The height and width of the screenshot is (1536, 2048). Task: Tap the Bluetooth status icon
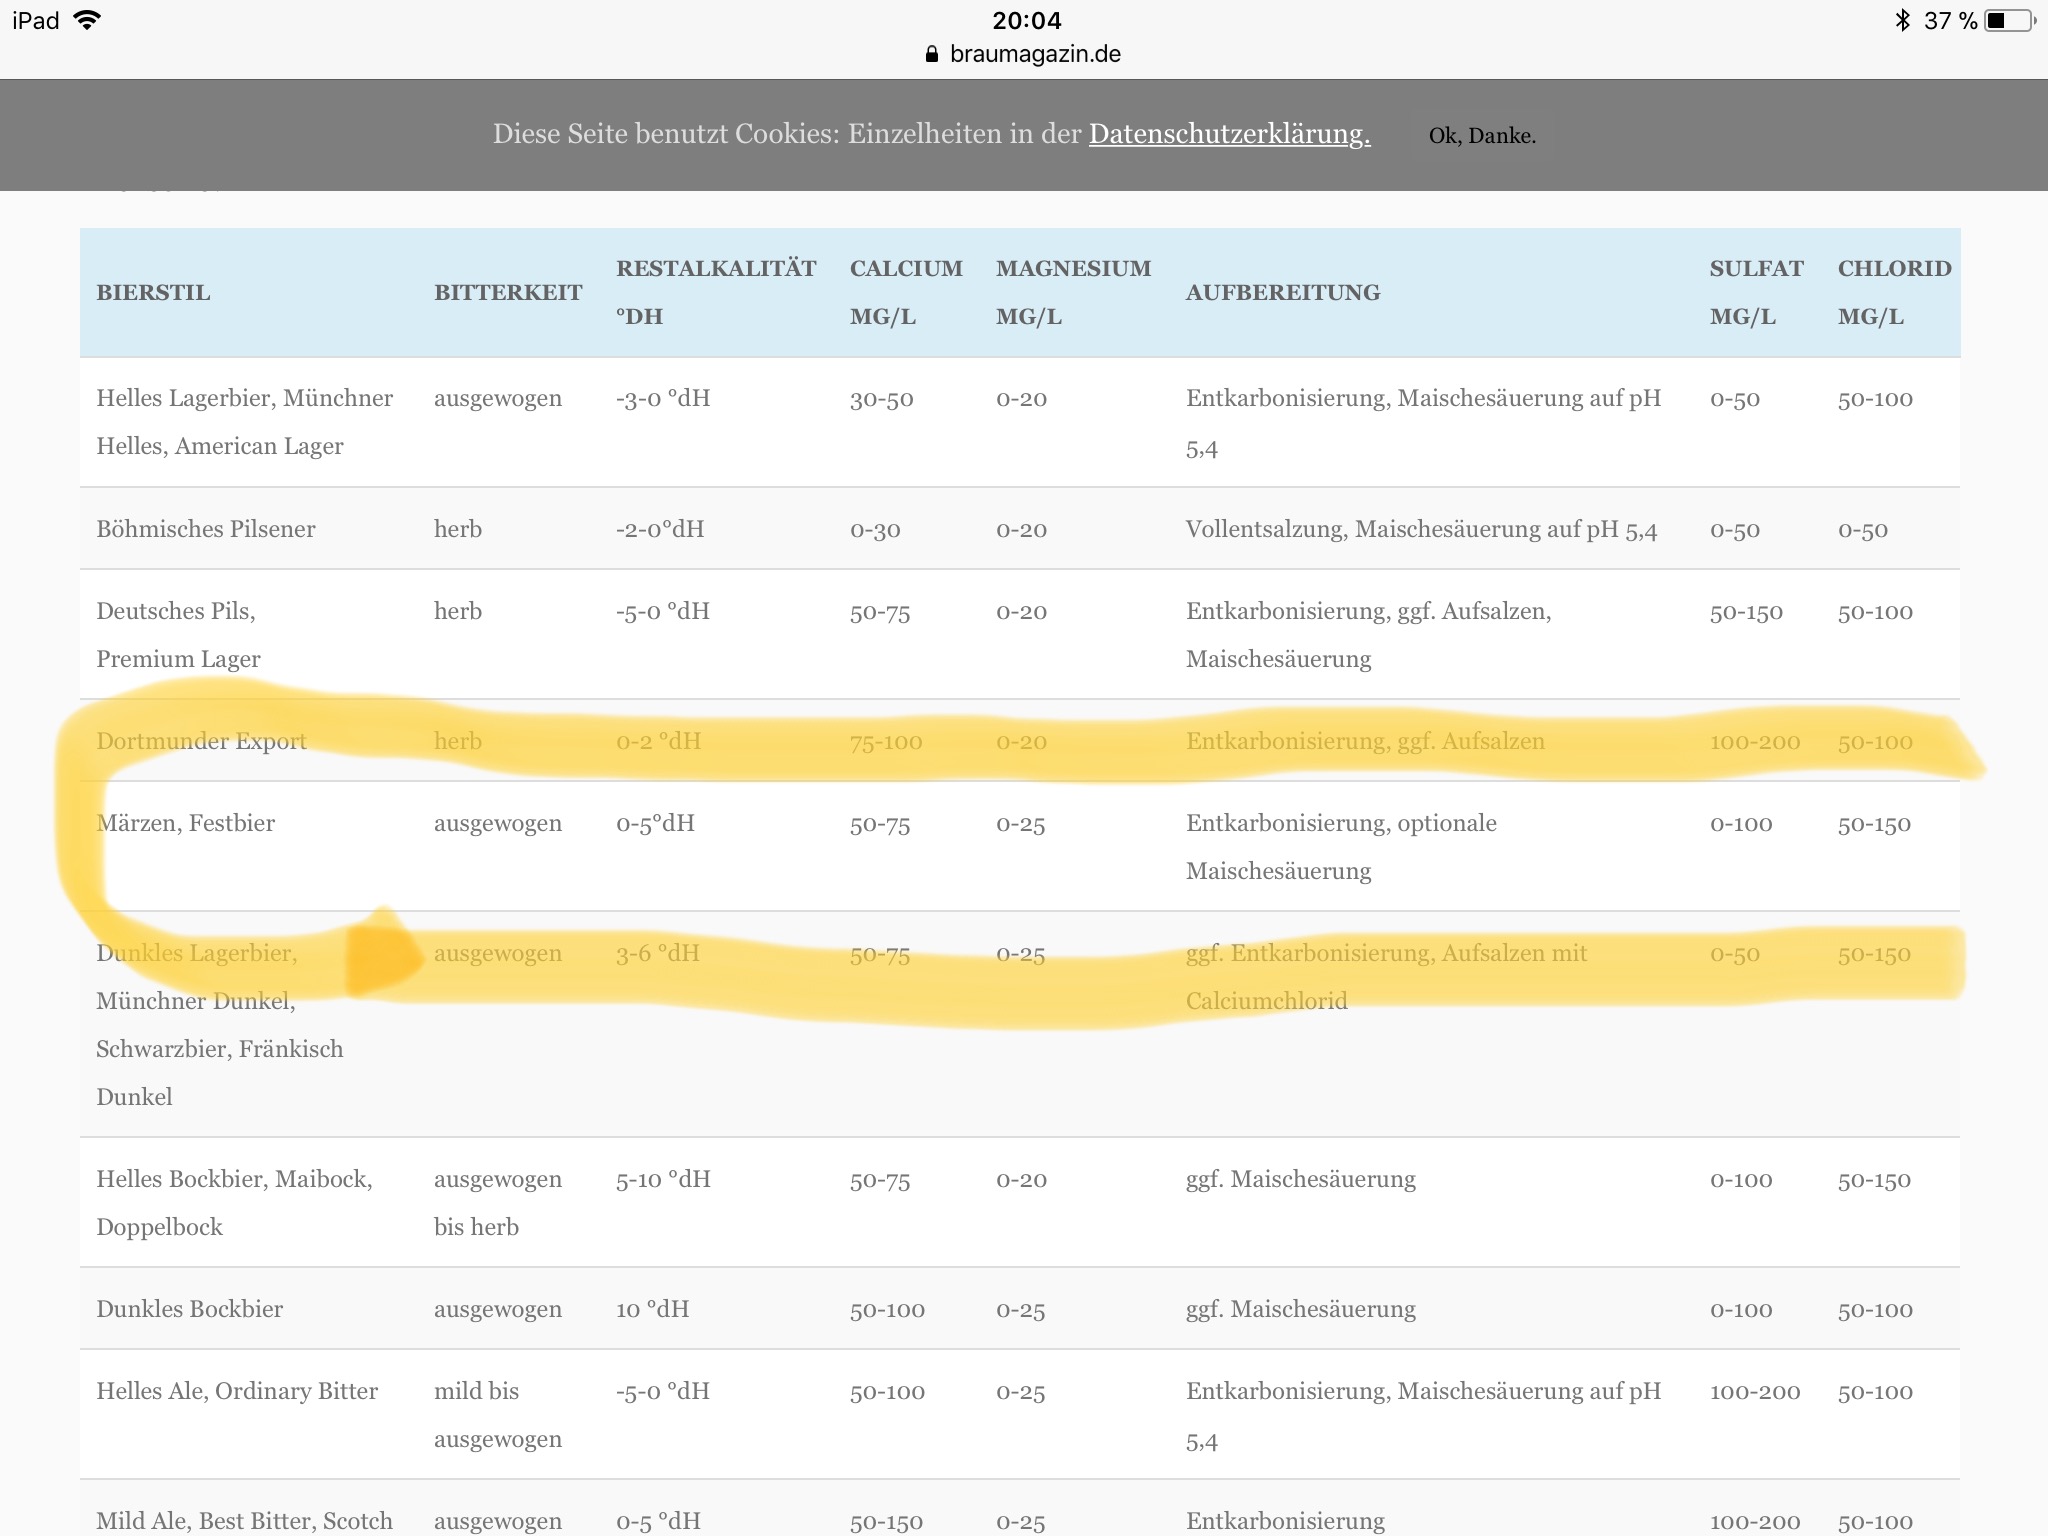click(x=1902, y=20)
